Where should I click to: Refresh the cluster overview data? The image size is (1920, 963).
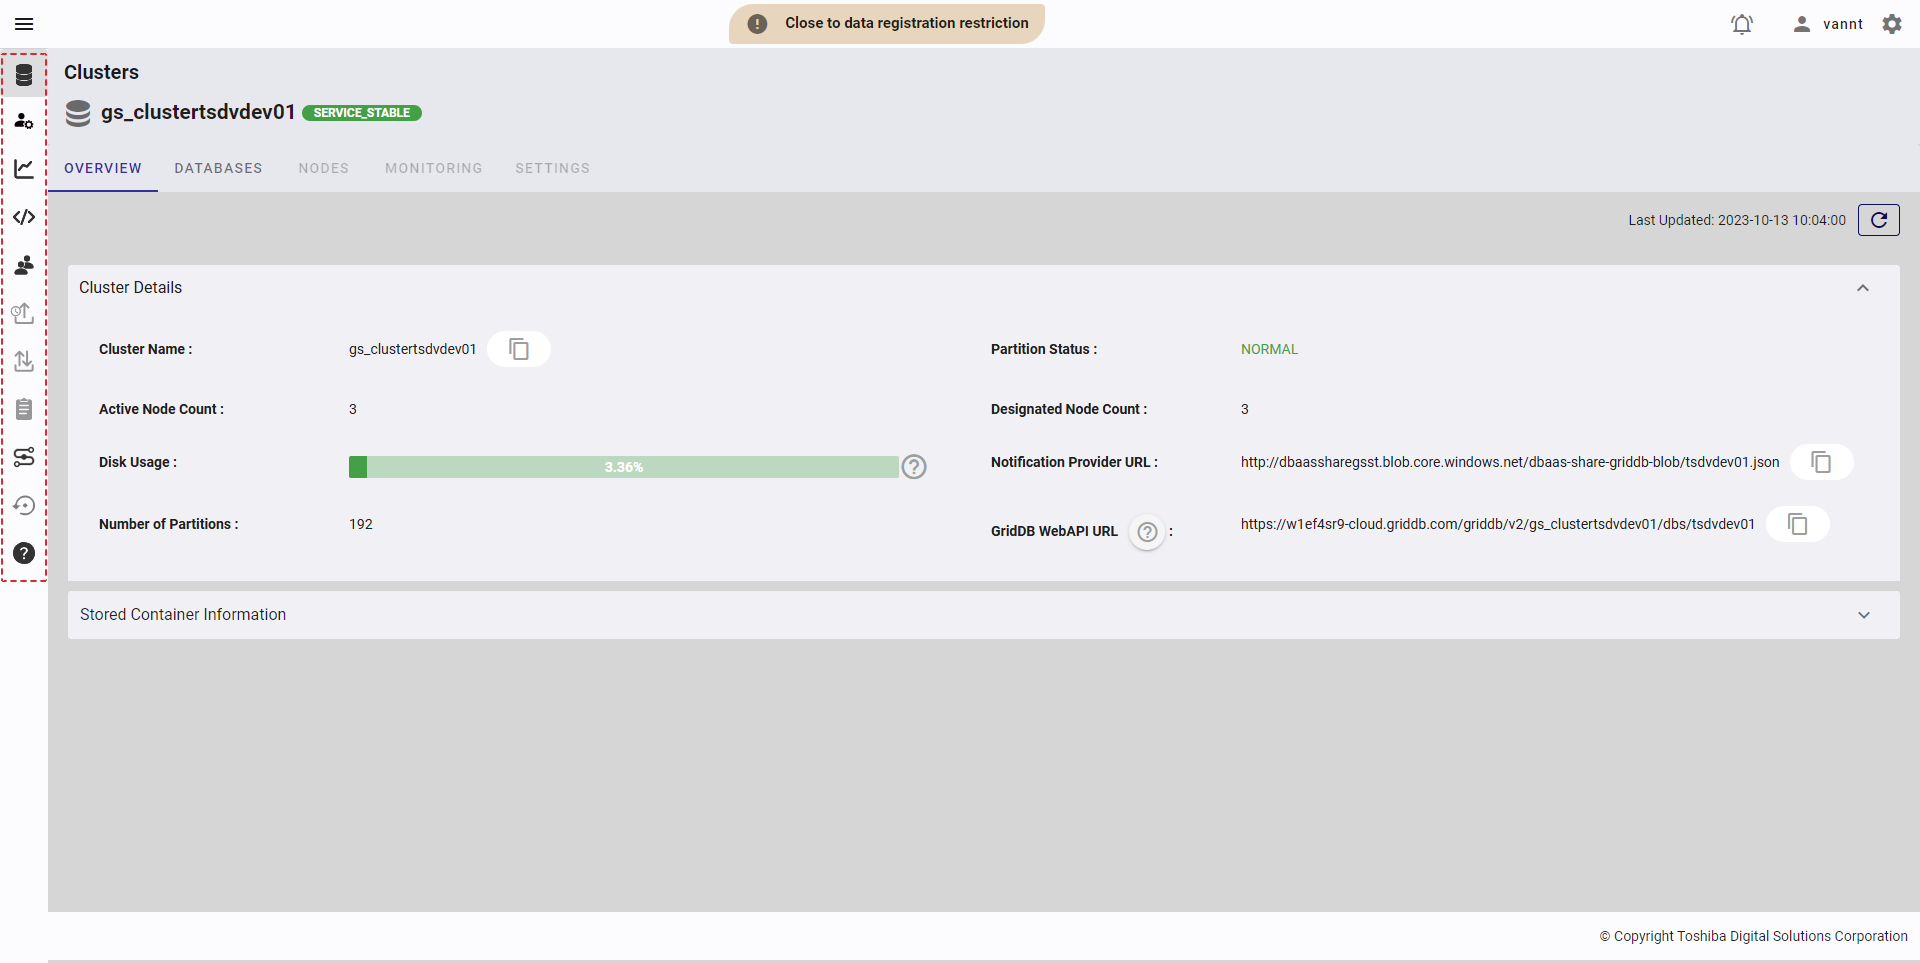pyautogui.click(x=1878, y=220)
